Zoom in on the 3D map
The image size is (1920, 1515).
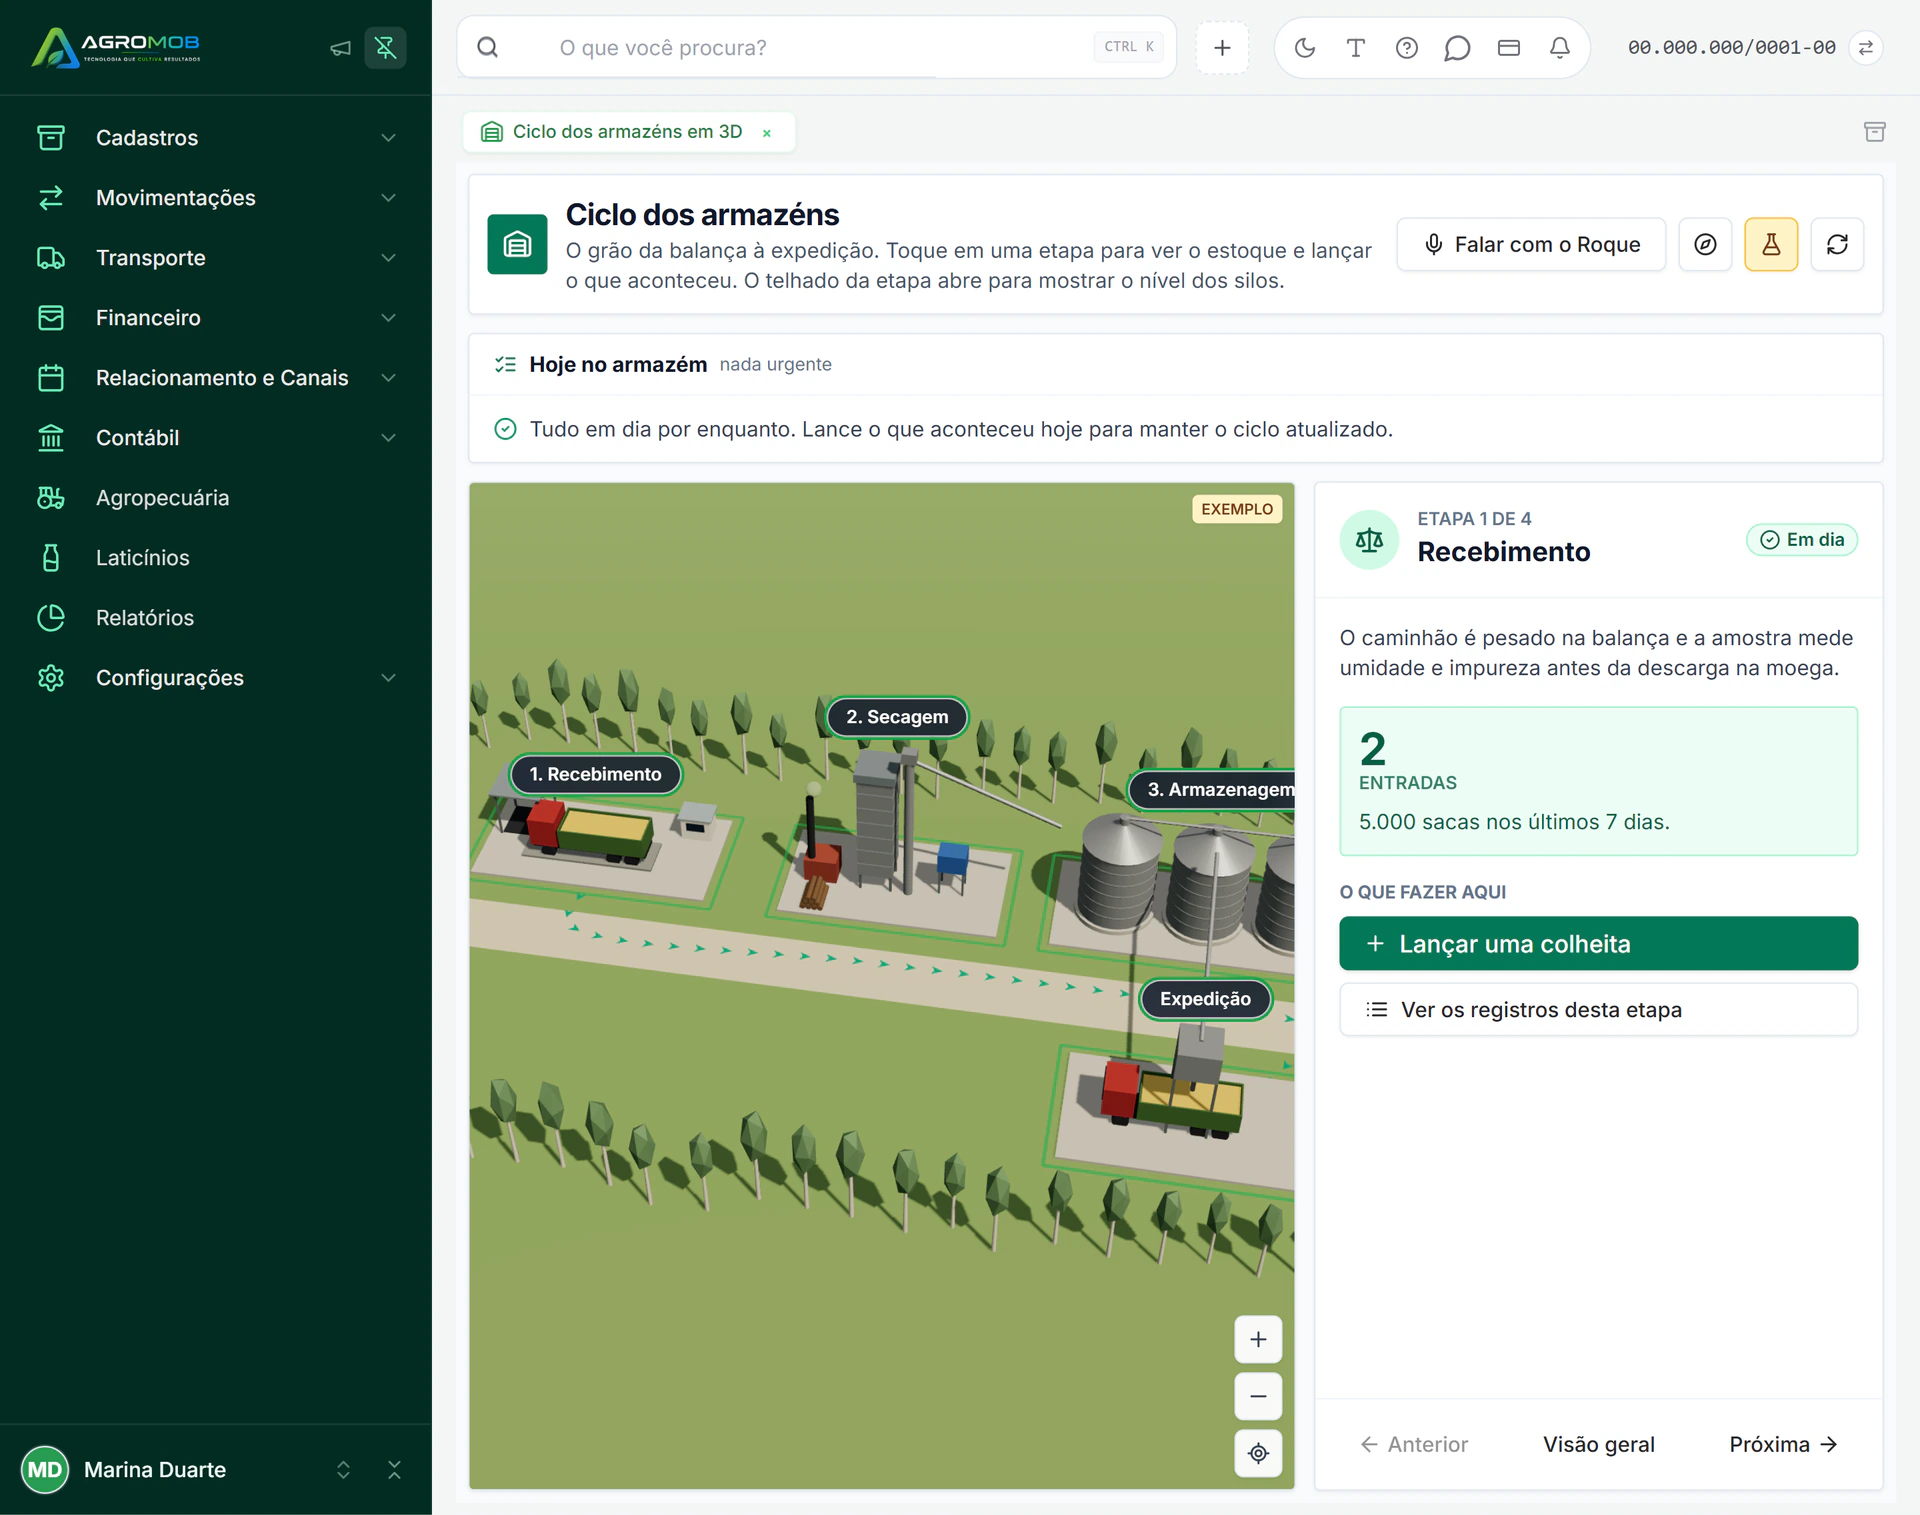(x=1258, y=1339)
